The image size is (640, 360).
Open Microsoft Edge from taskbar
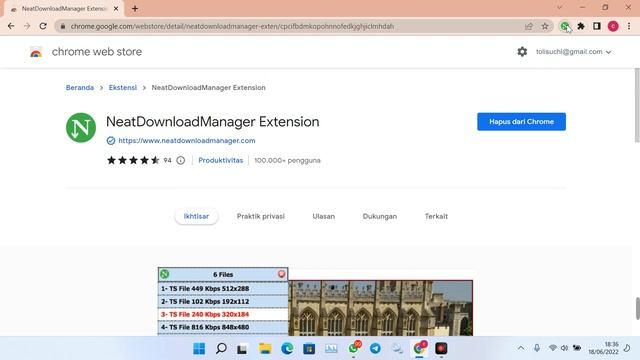[287, 349]
